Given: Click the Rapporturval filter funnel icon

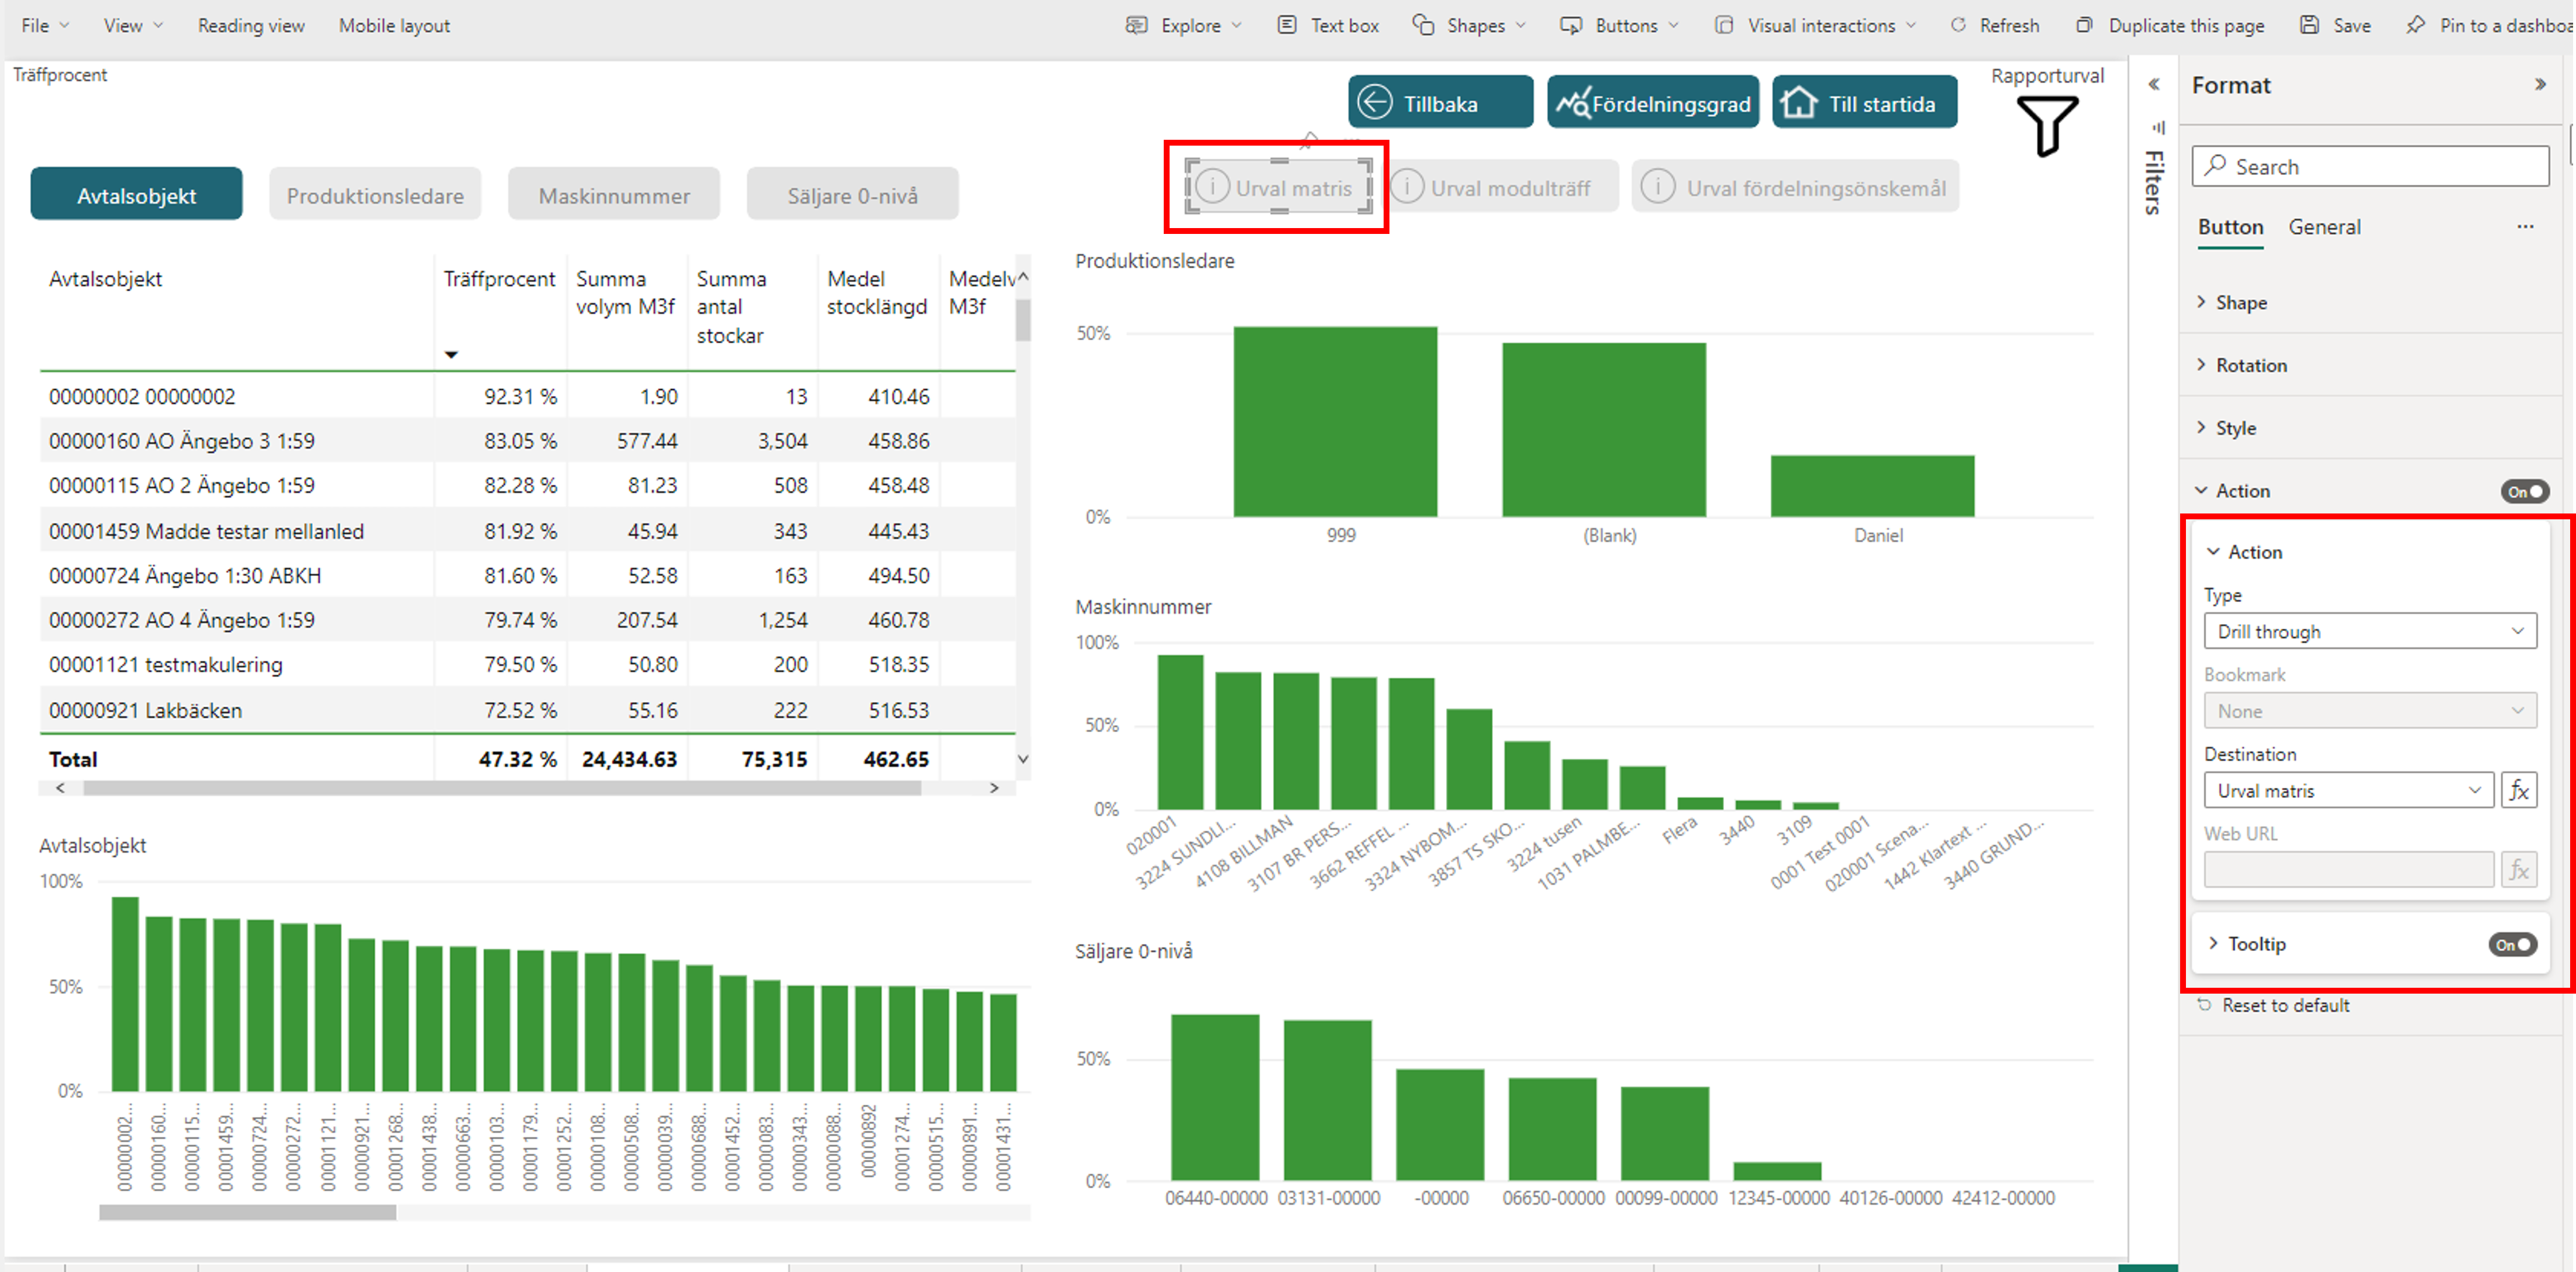Looking at the screenshot, I should click(2047, 126).
